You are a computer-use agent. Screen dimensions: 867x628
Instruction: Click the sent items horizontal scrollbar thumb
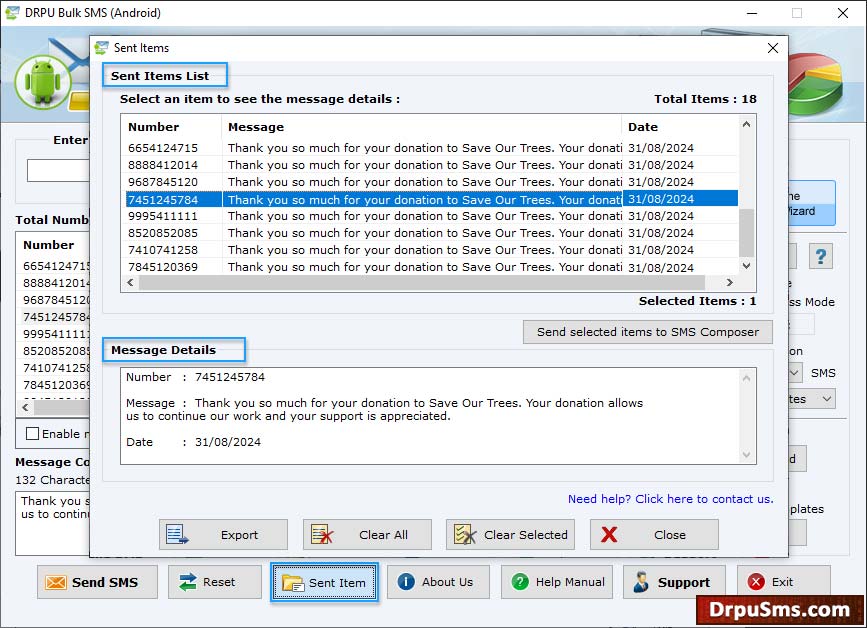(x=422, y=282)
